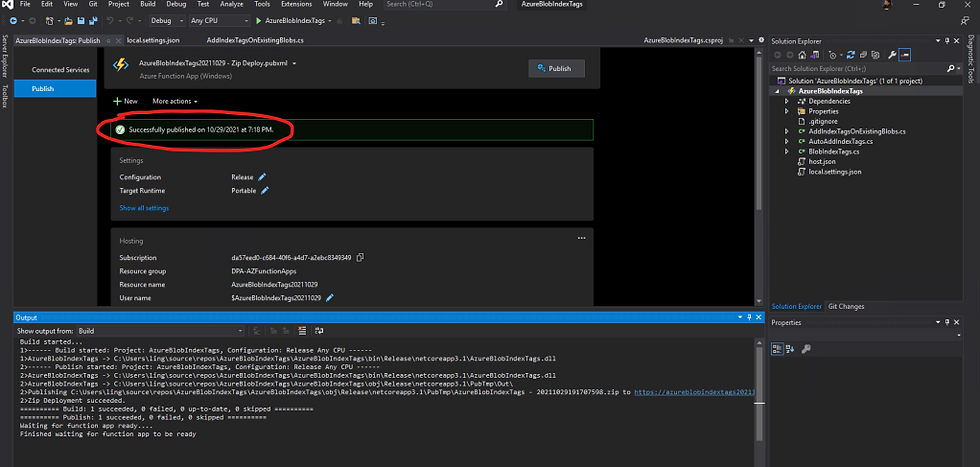This screenshot has height=467, width=980.
Task: Switch to the local.settings.json tab
Action: (152, 40)
